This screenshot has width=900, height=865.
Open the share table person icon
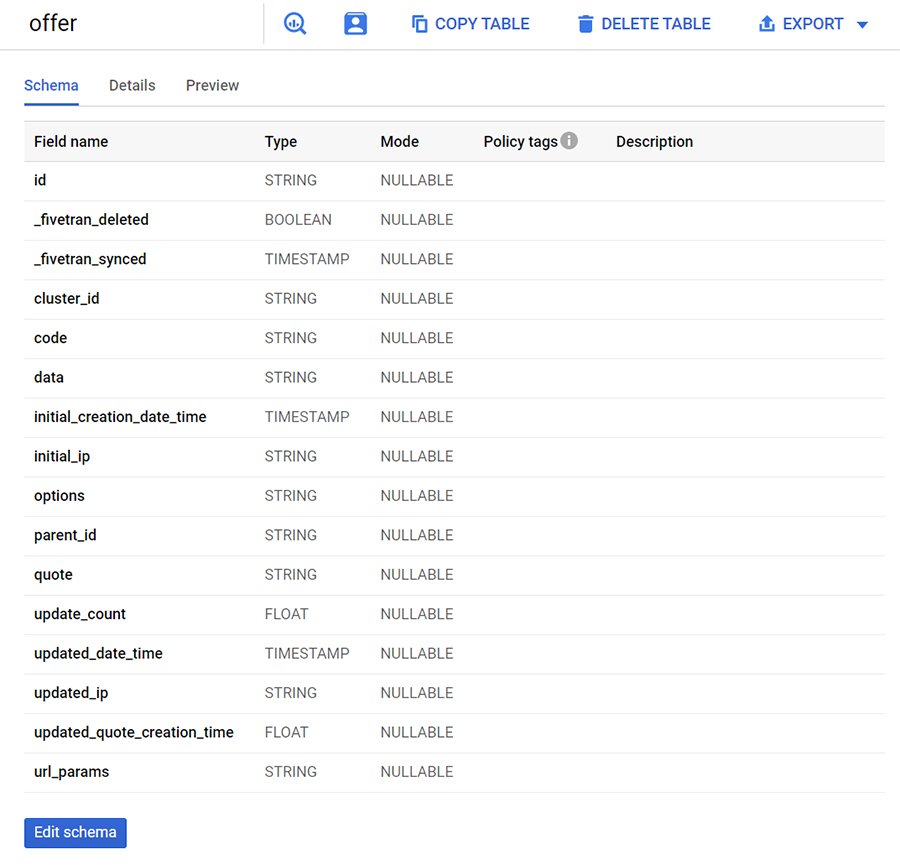(x=355, y=24)
